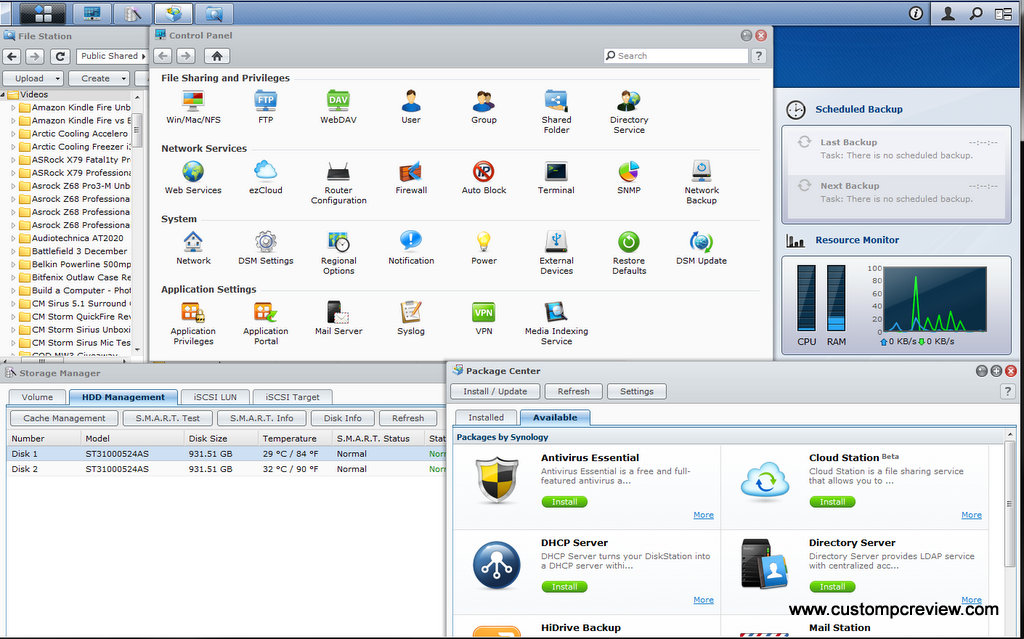The height and width of the screenshot is (639, 1024).
Task: Expand the Belkin Powerline 500mp folder
Action: point(13,265)
